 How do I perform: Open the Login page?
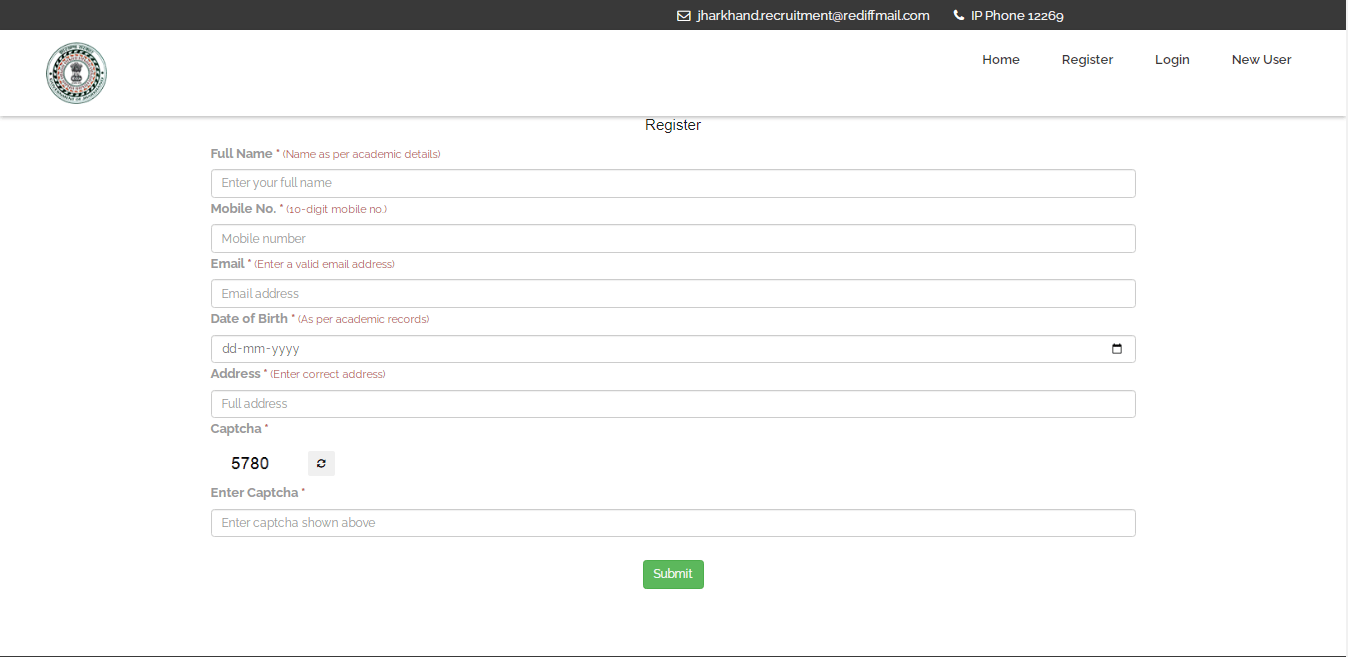(1172, 60)
